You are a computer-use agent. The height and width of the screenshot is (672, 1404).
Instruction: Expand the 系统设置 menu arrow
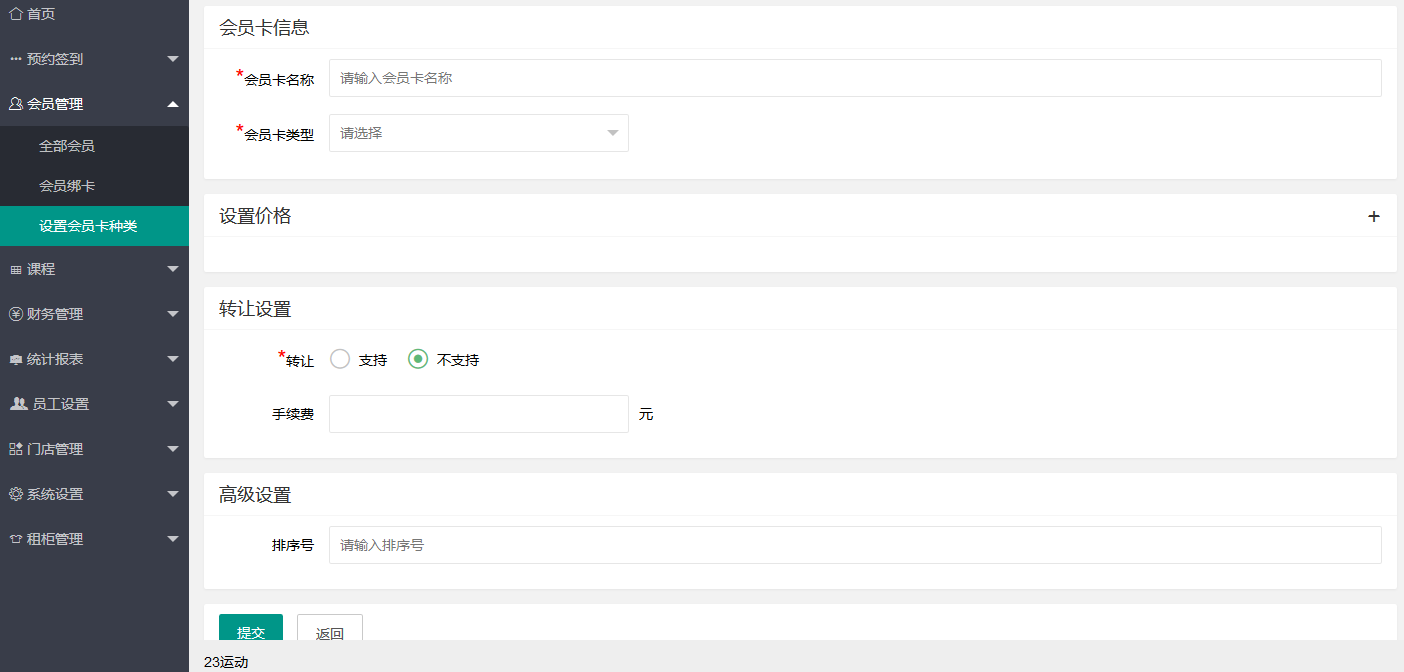click(173, 494)
